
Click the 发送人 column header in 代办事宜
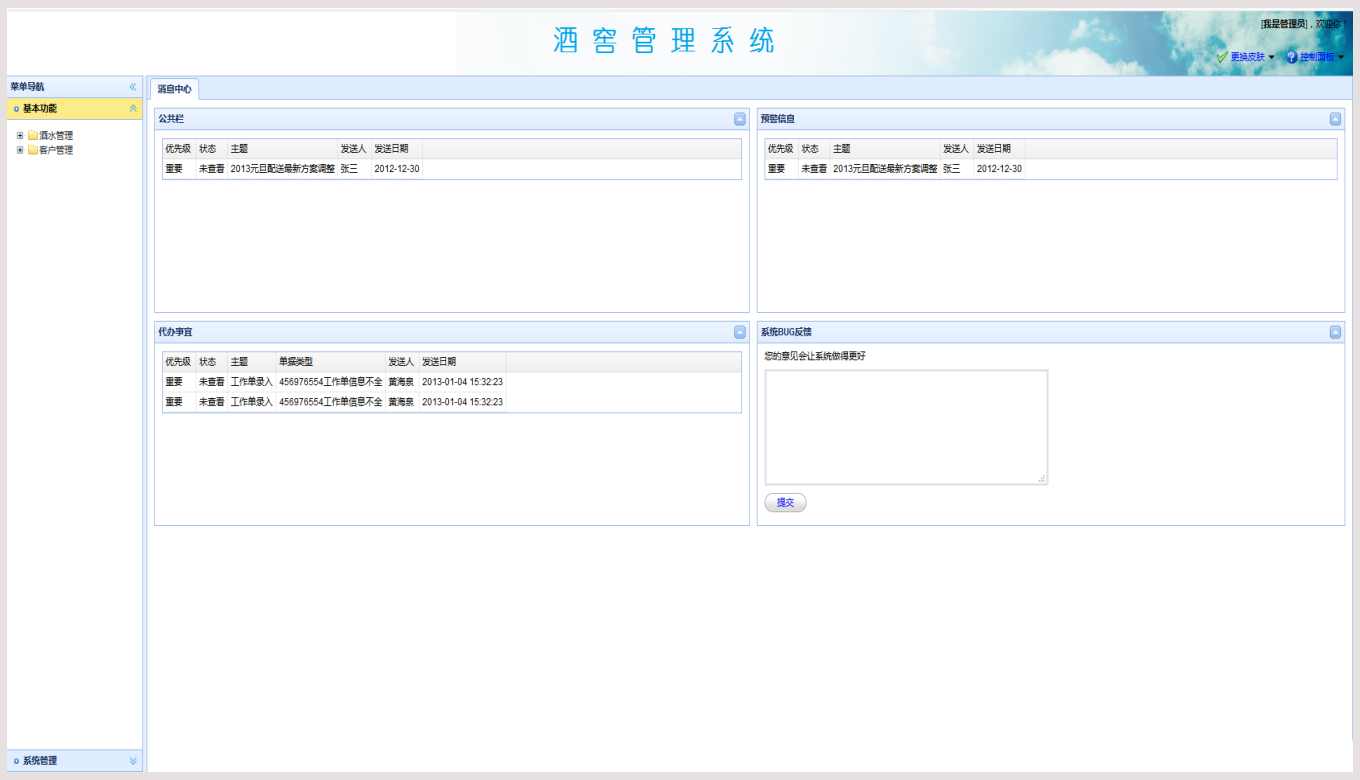pyautogui.click(x=403, y=362)
